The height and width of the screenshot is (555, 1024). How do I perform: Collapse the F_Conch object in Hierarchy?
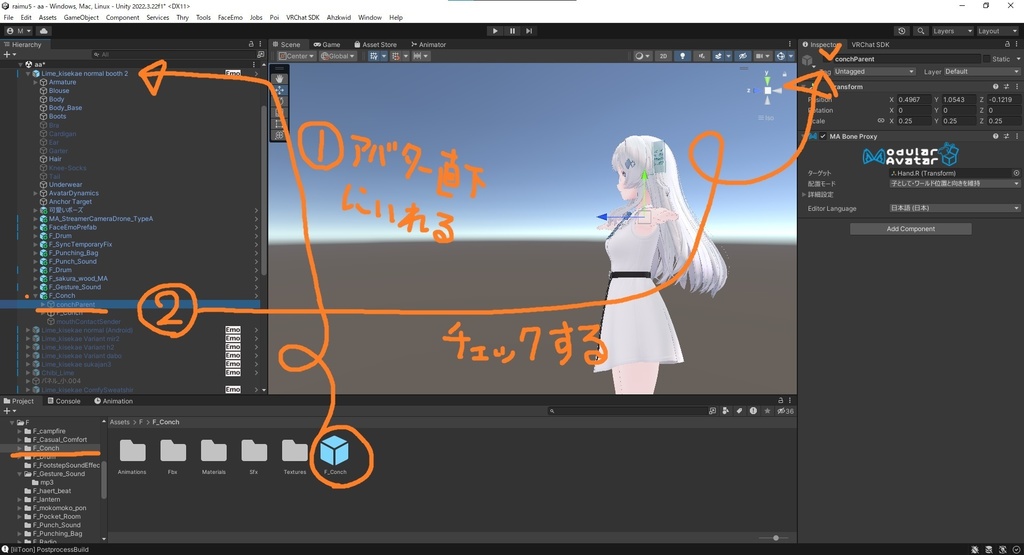click(36, 296)
